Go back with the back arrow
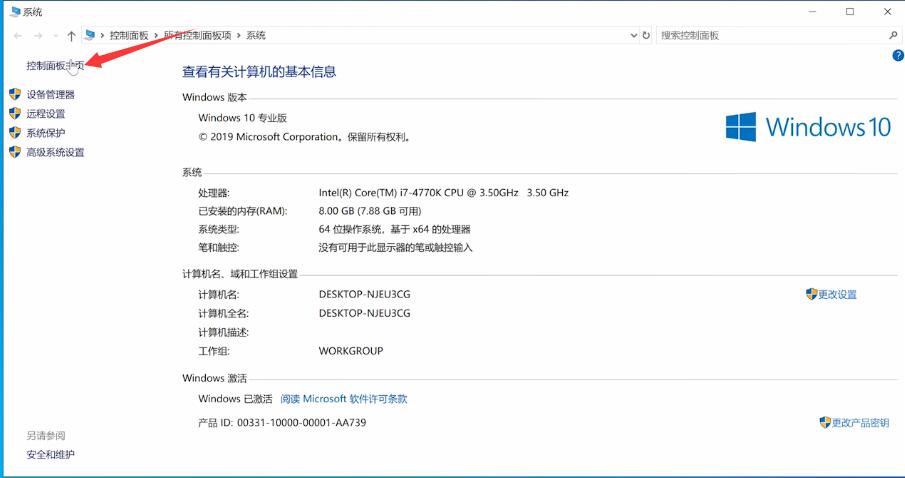The height and width of the screenshot is (478, 905). [18, 36]
